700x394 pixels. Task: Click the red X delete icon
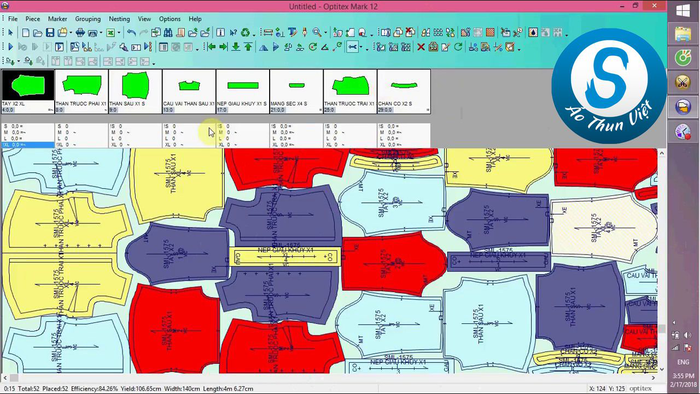click(x=421, y=47)
